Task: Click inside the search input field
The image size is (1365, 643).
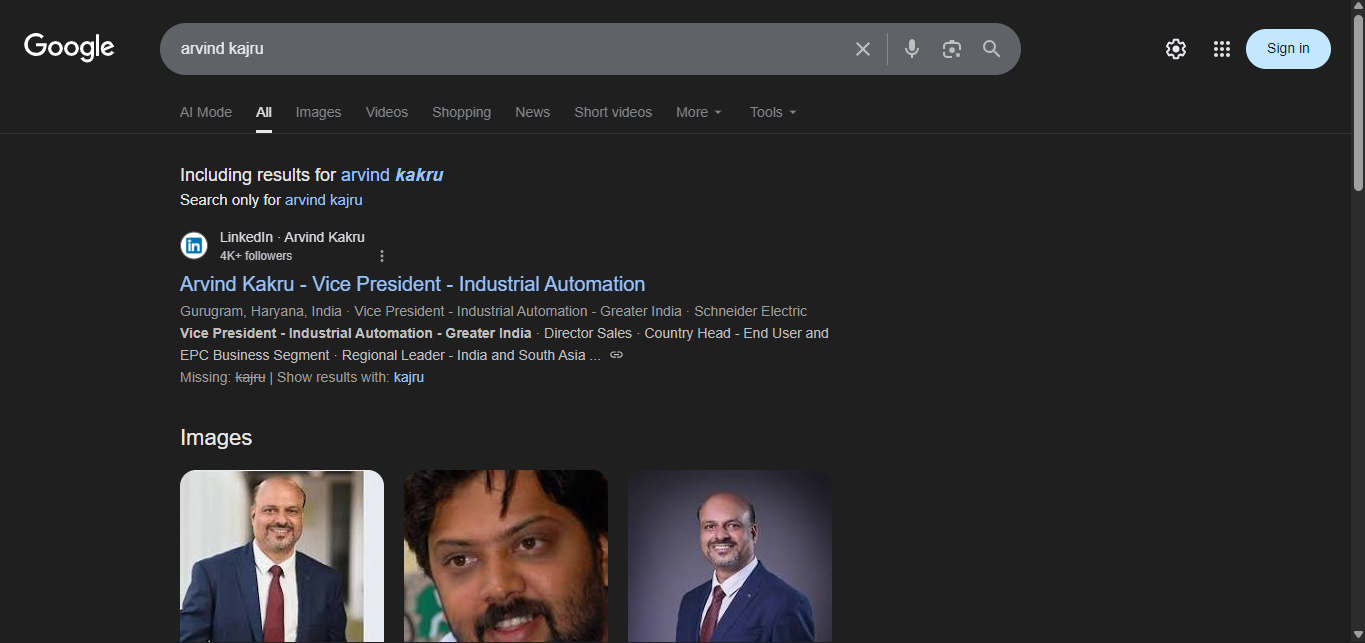Action: (x=500, y=49)
